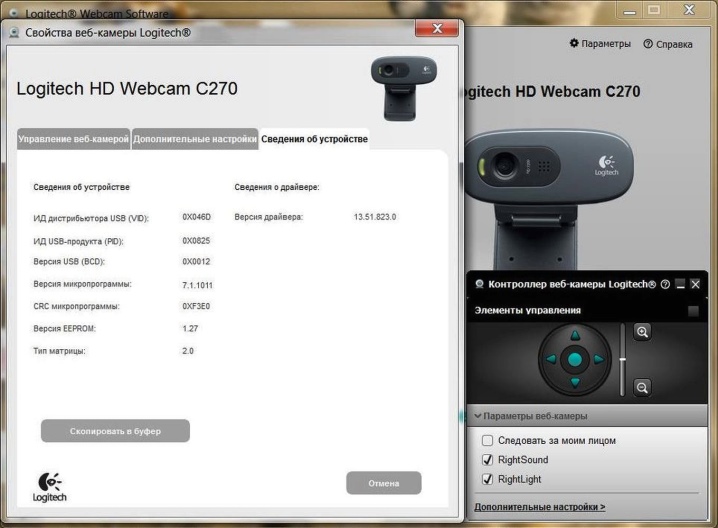Click the Элементы управления header
718x528 pixels.
528,310
